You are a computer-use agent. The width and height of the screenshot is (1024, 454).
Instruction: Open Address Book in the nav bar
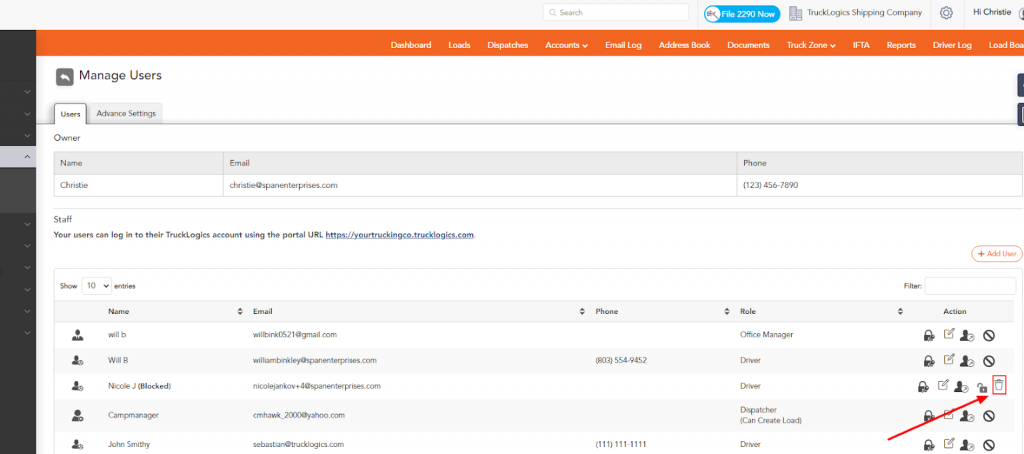(684, 45)
